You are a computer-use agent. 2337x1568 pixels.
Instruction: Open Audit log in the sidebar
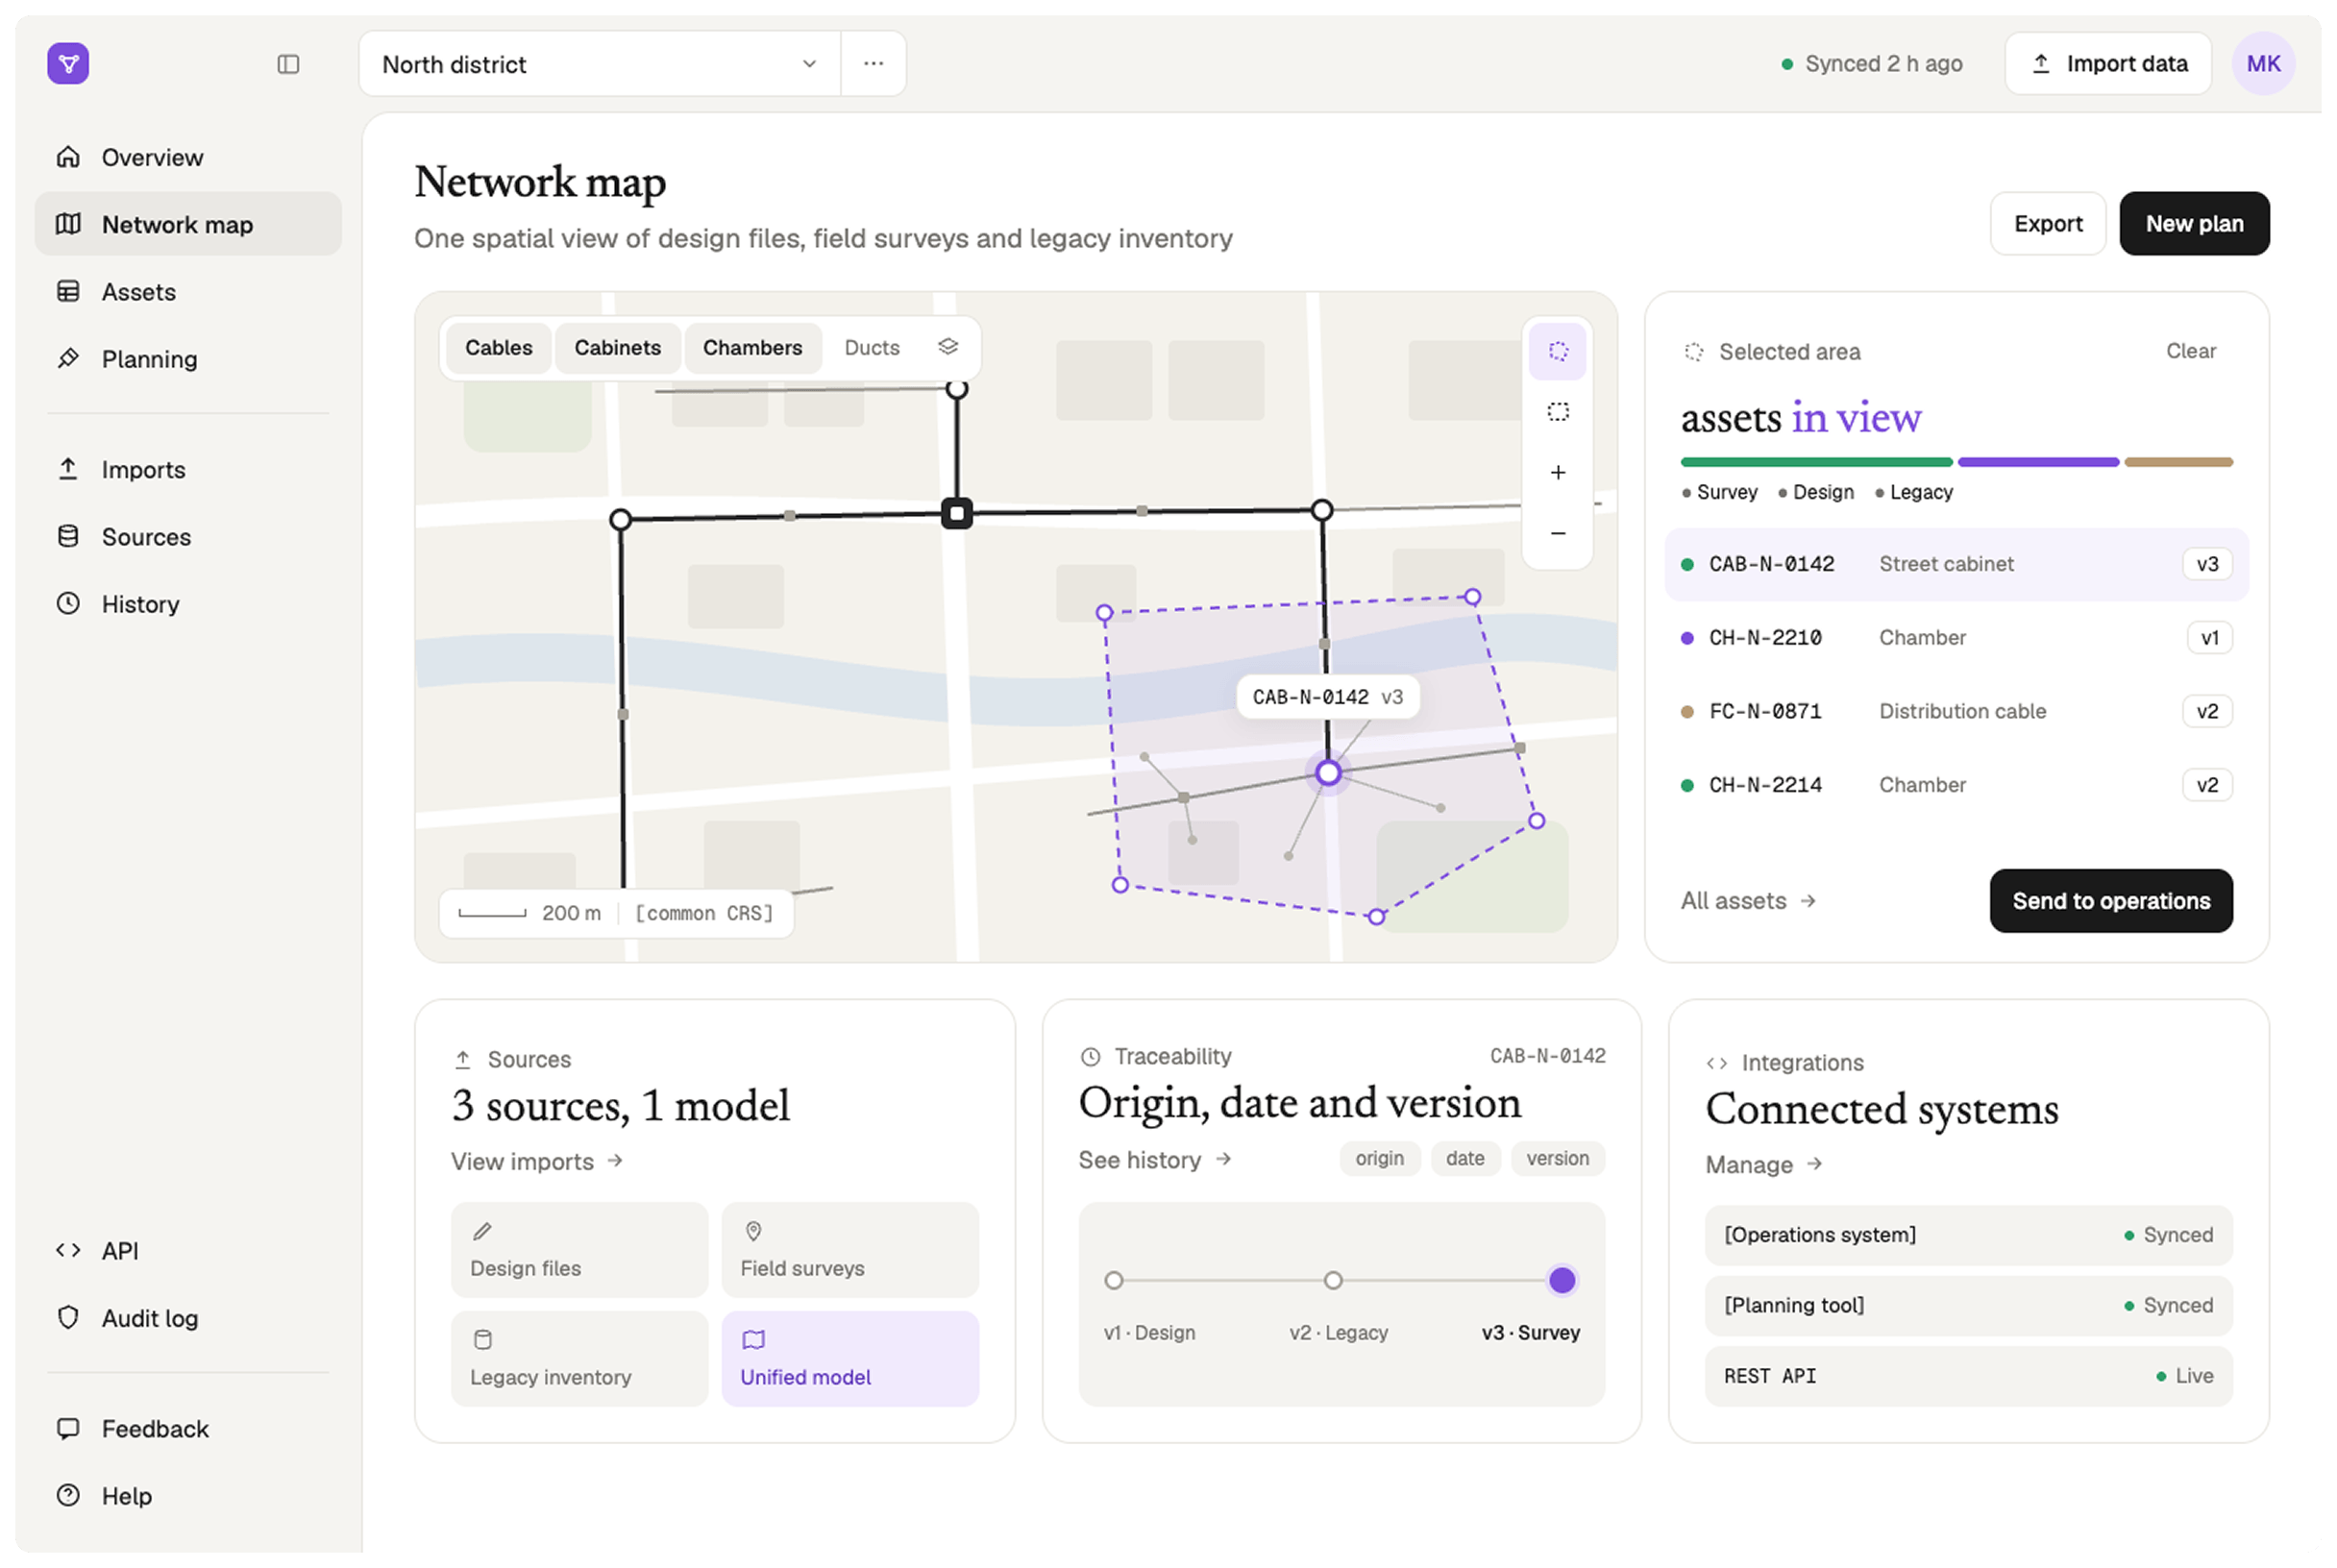tap(188, 1318)
